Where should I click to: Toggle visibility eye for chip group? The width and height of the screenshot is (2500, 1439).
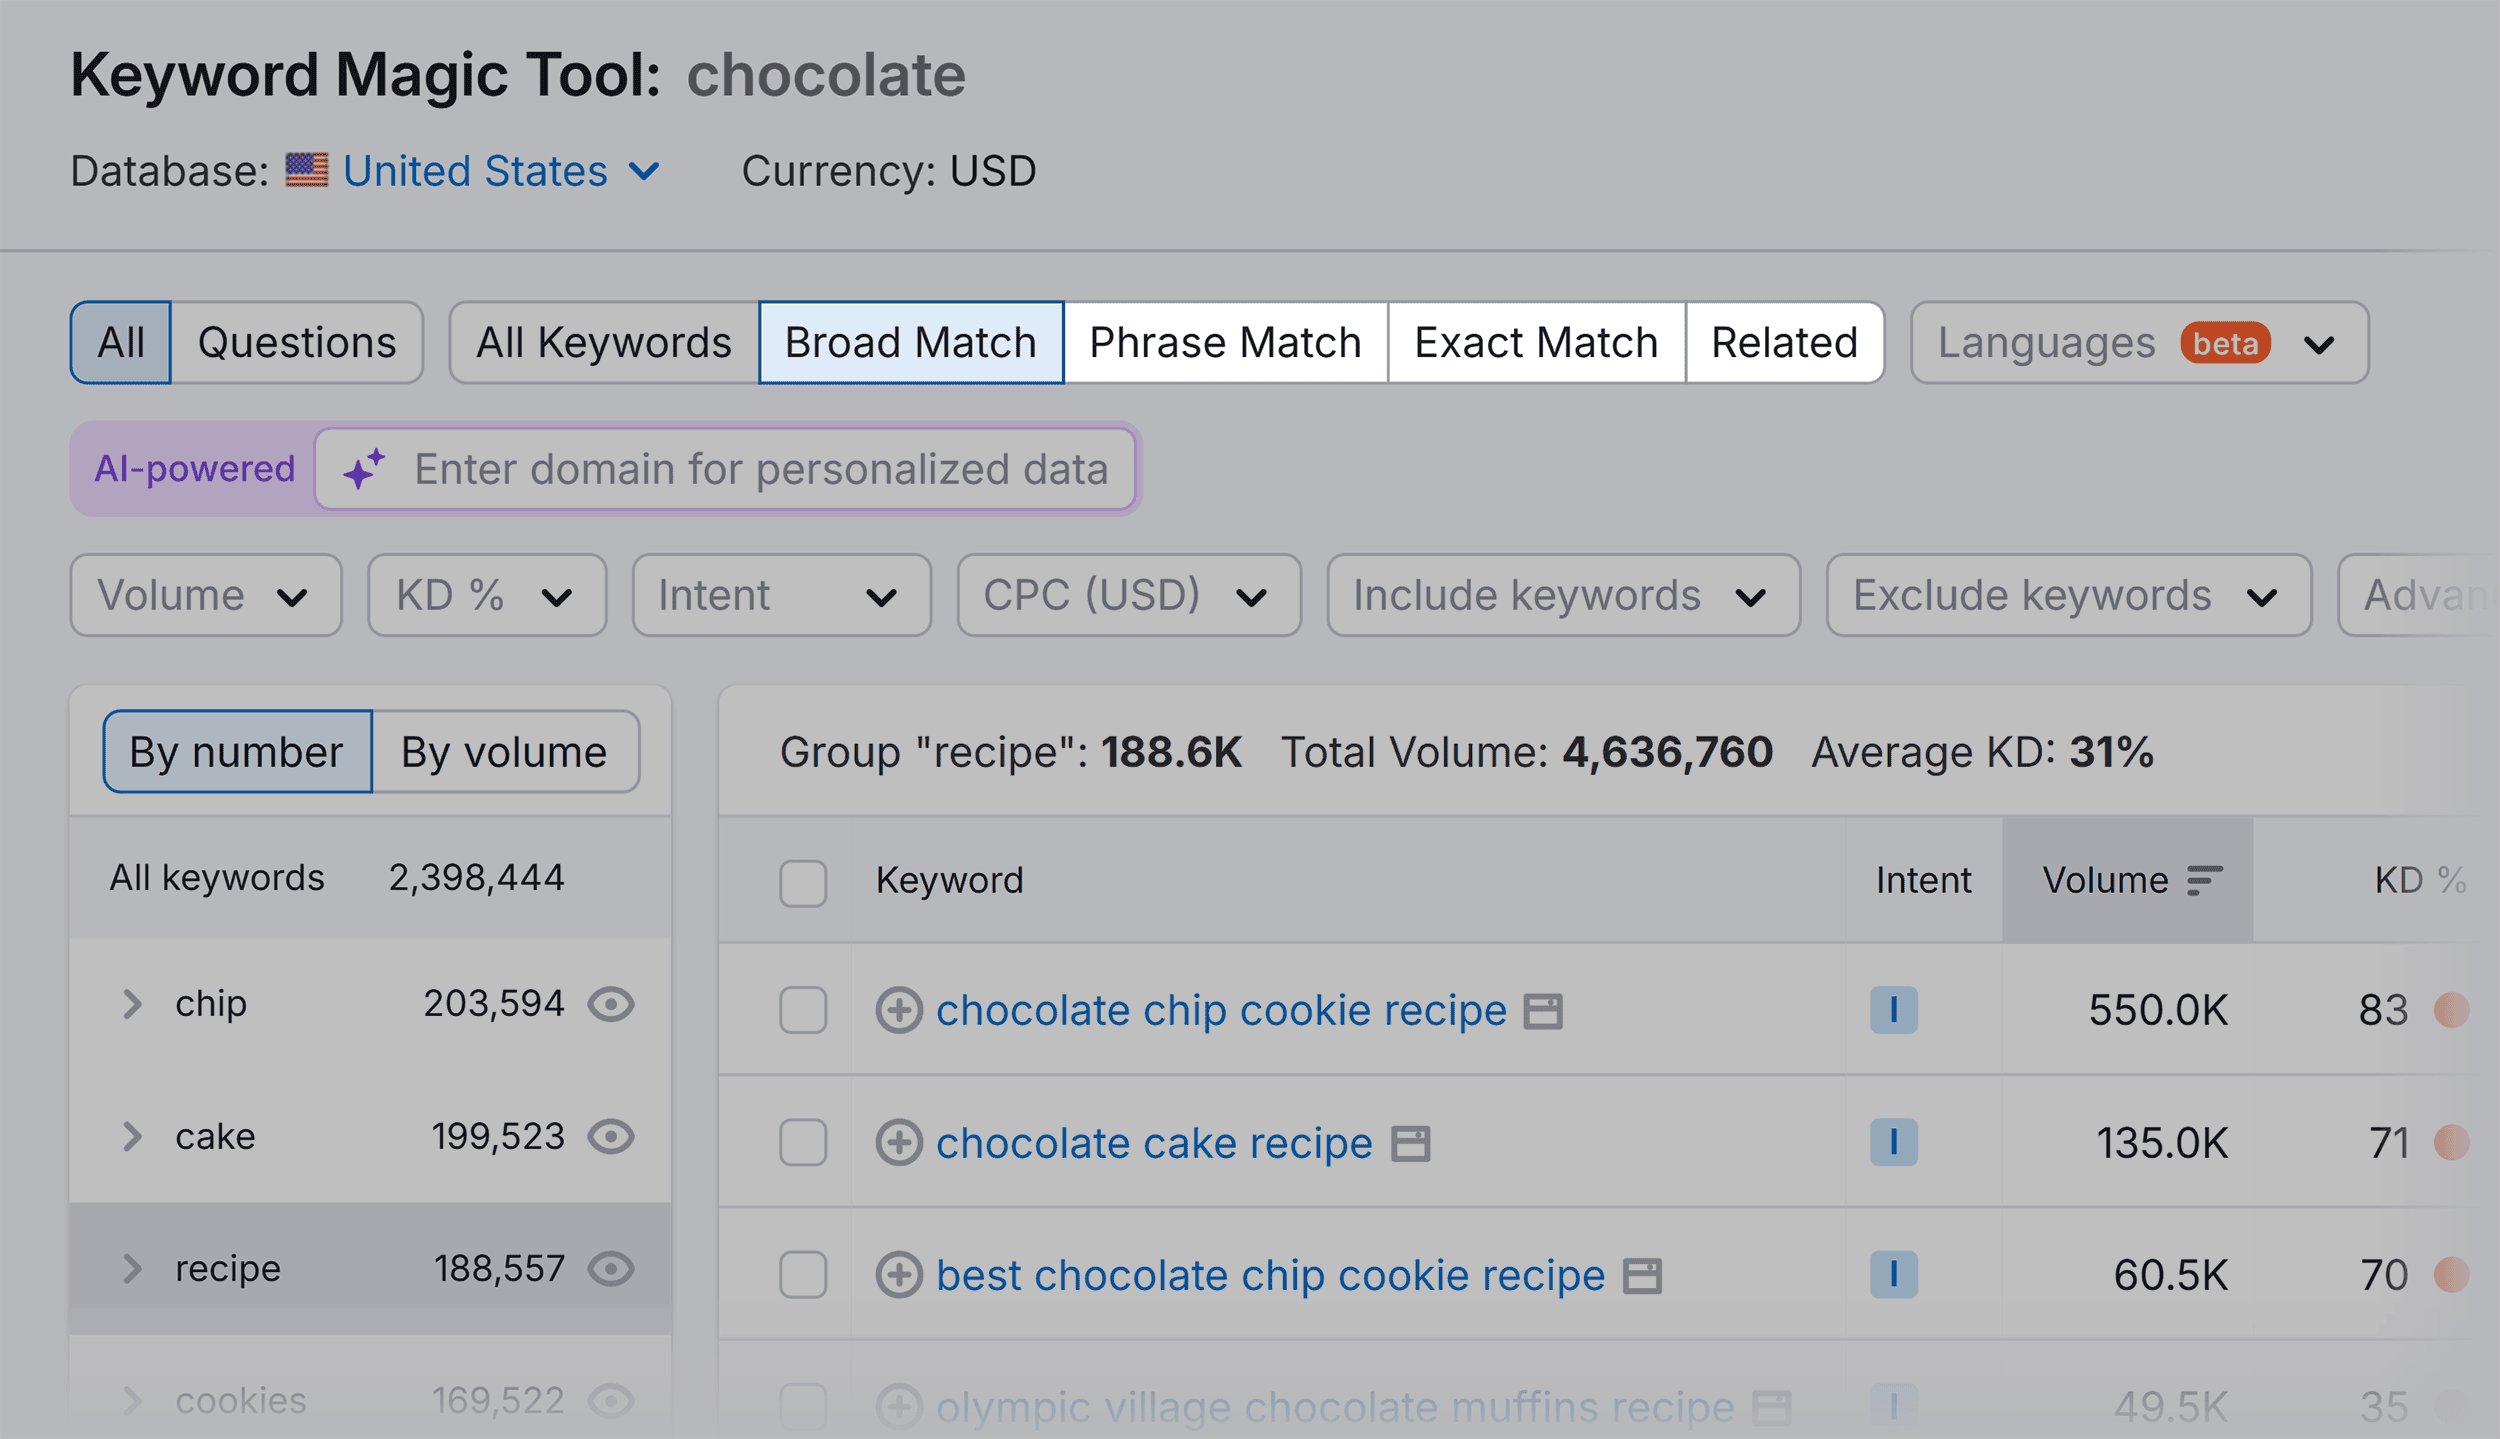point(611,1004)
